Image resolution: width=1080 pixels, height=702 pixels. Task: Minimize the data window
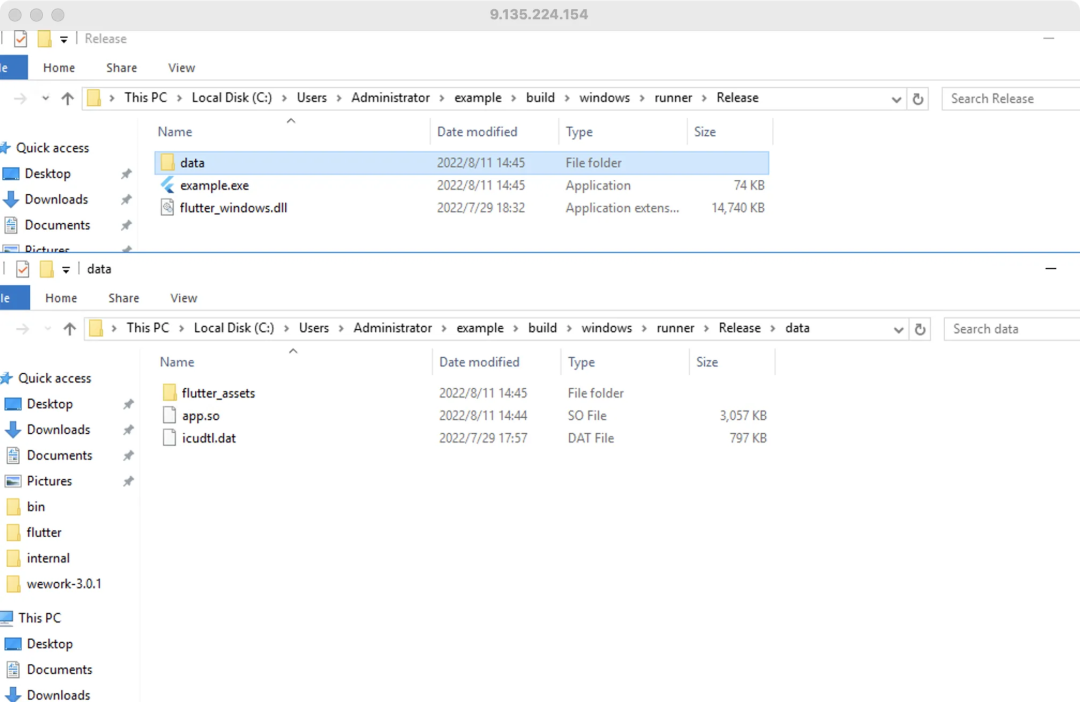pos(1050,269)
